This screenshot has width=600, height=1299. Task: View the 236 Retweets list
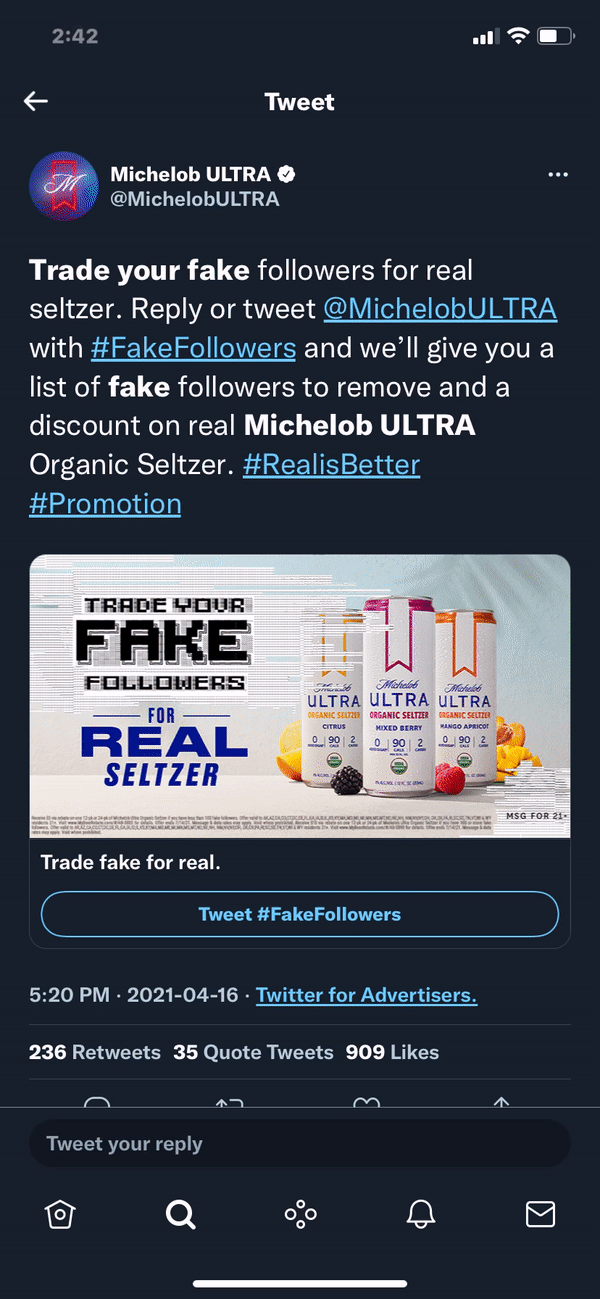point(95,1052)
